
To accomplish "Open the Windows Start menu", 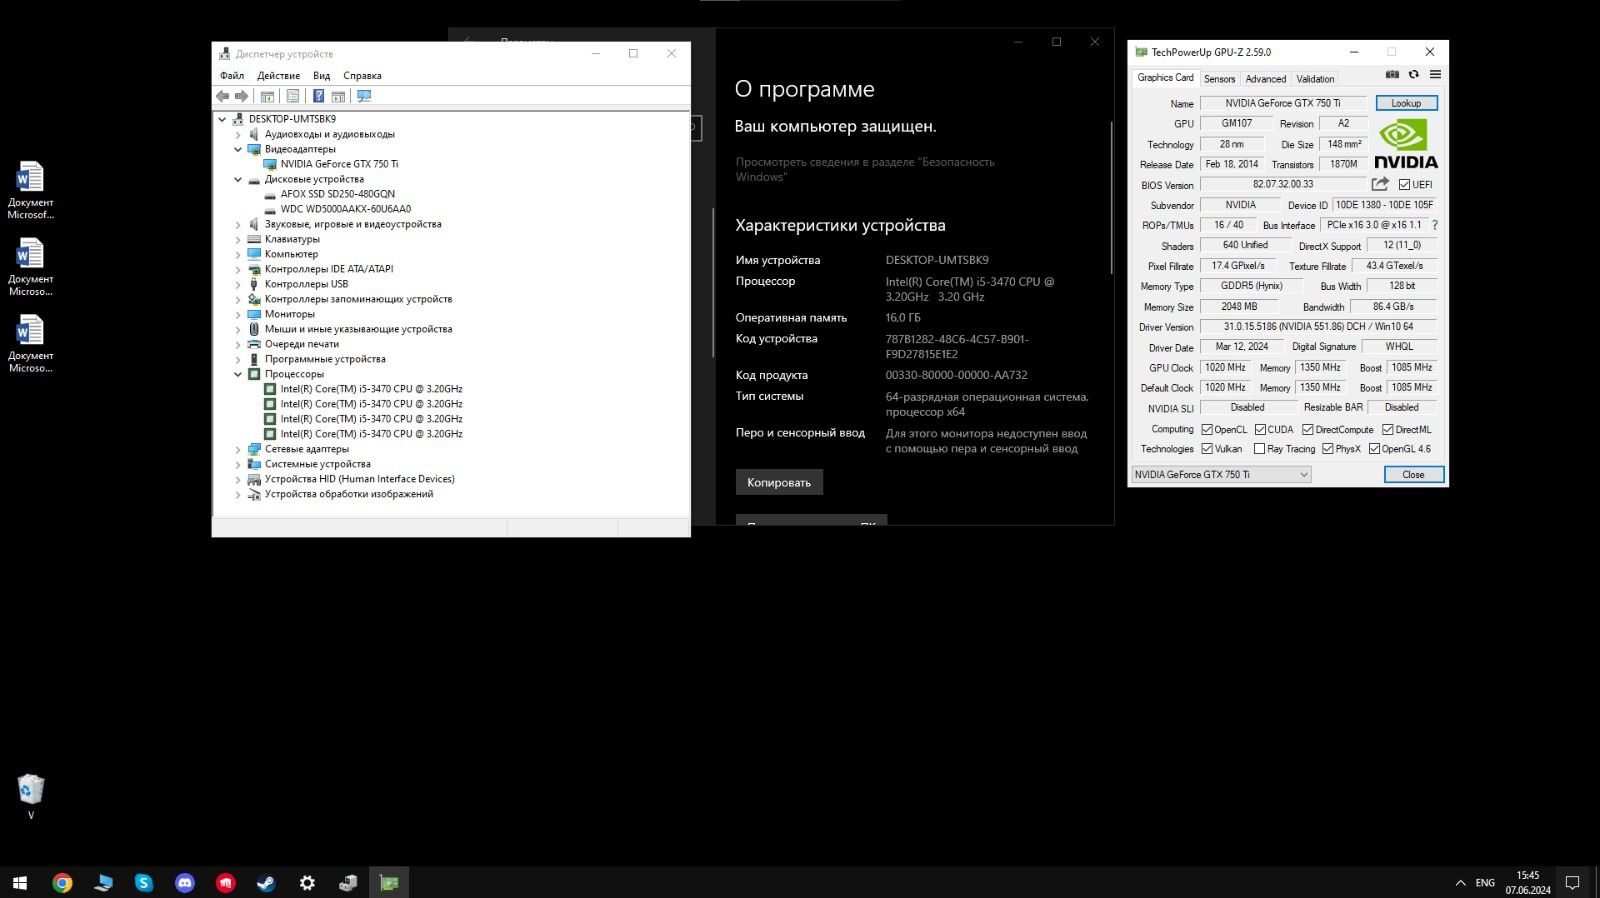I will click(20, 883).
